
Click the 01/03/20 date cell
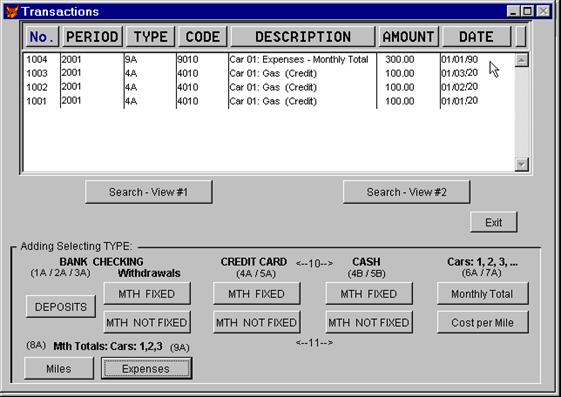460,73
